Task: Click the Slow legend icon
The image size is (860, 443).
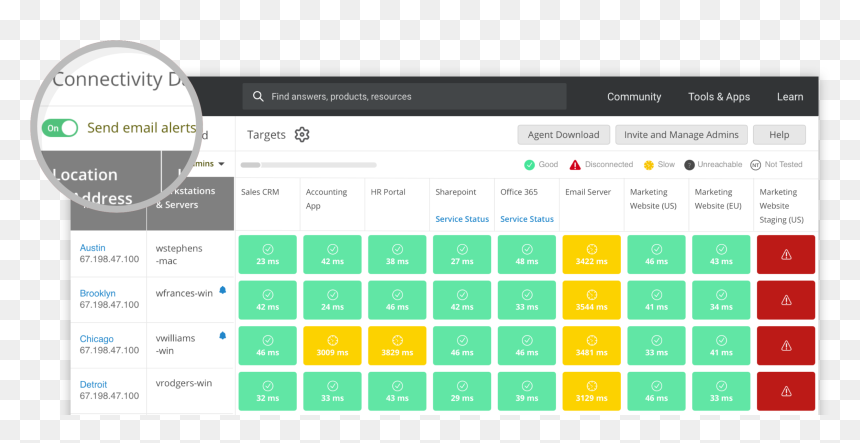Action: [x=649, y=164]
